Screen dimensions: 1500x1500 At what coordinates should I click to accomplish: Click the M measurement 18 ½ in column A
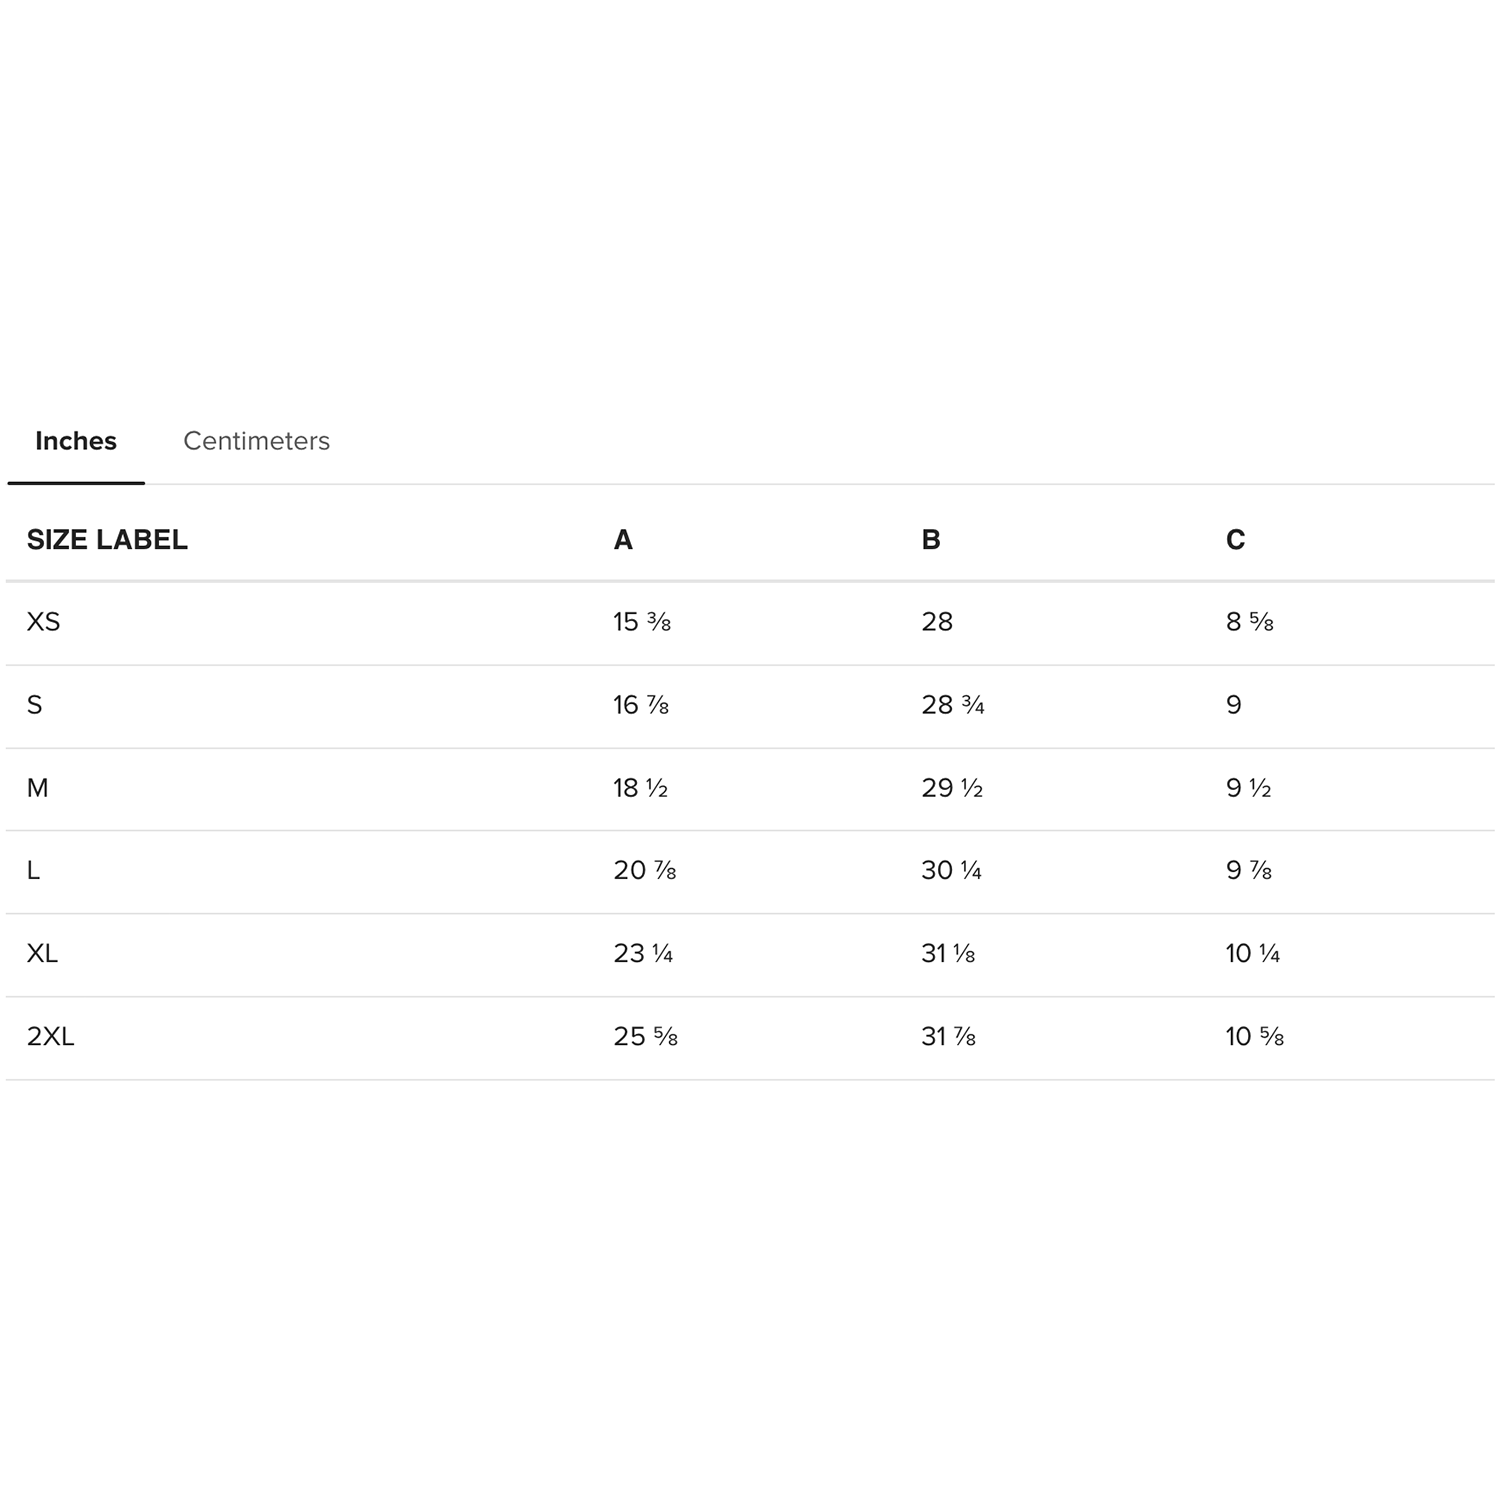coord(641,788)
